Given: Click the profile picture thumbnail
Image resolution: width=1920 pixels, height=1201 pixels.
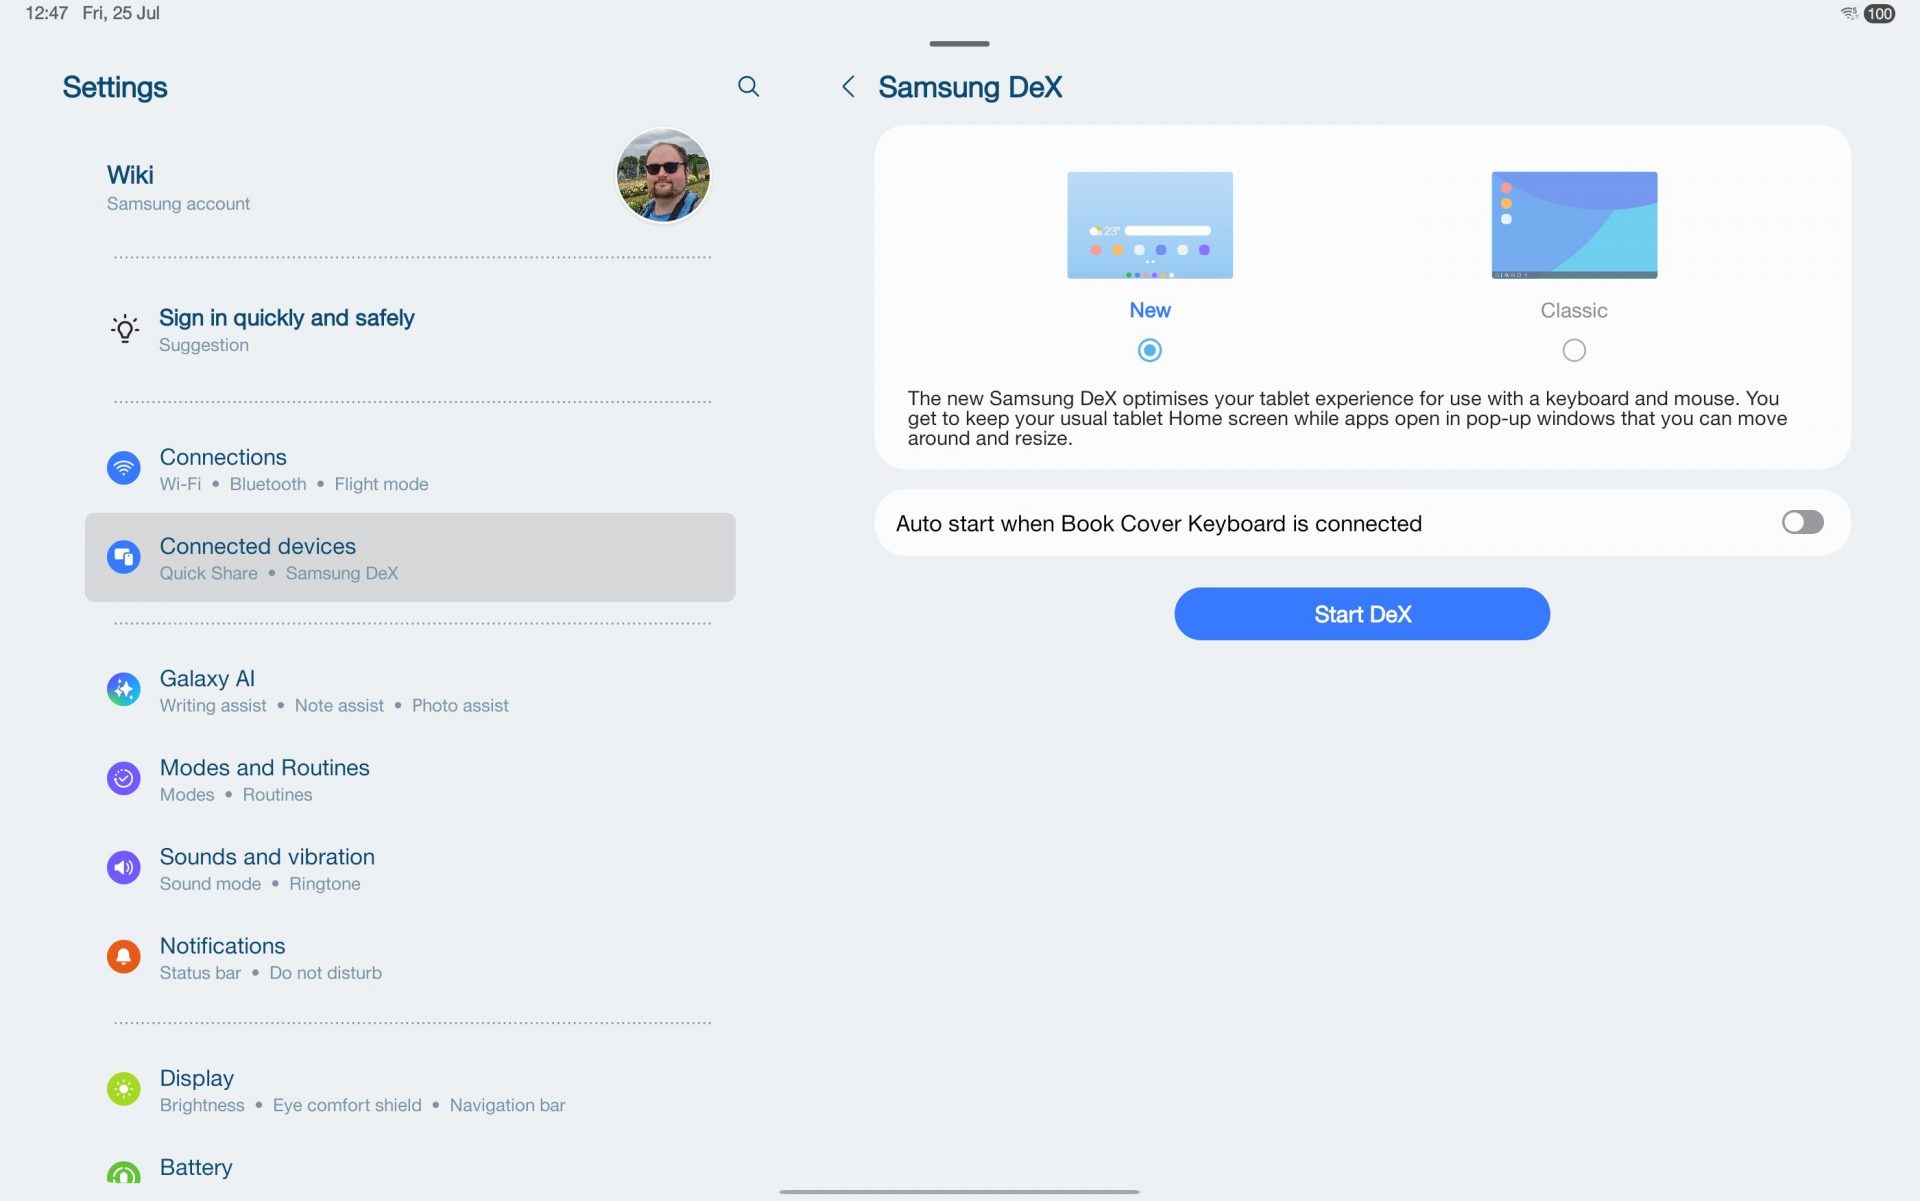Looking at the screenshot, I should click(662, 175).
